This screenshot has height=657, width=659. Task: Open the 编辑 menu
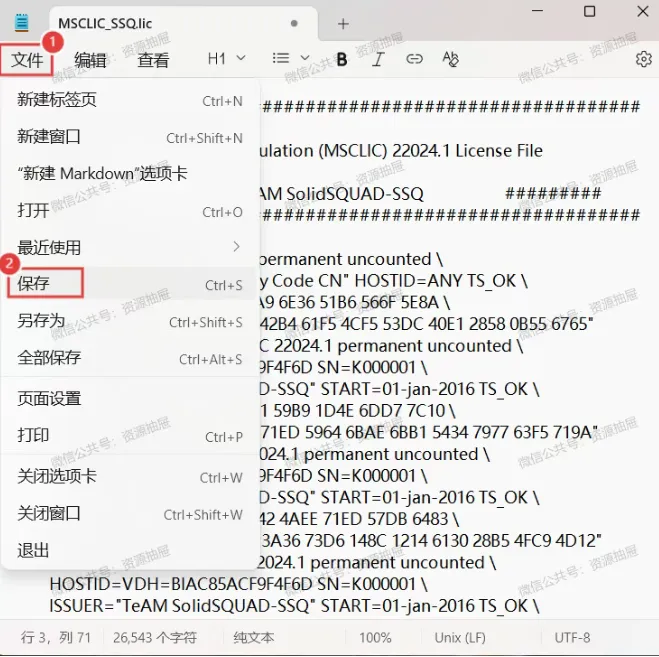click(x=90, y=60)
